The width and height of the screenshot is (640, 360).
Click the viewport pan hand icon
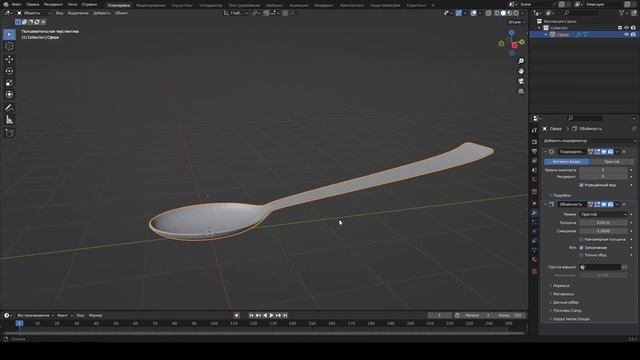pyautogui.click(x=521, y=71)
